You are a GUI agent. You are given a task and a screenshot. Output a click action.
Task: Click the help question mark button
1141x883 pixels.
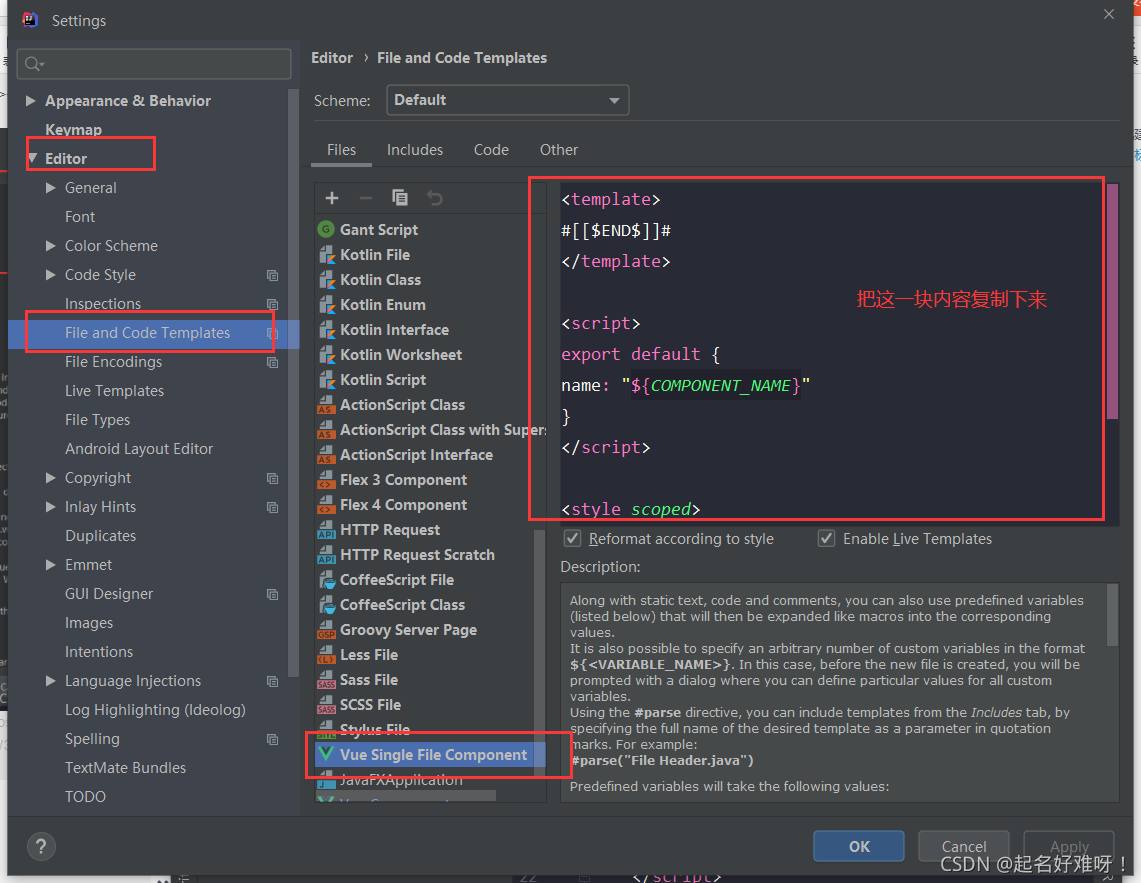[41, 847]
